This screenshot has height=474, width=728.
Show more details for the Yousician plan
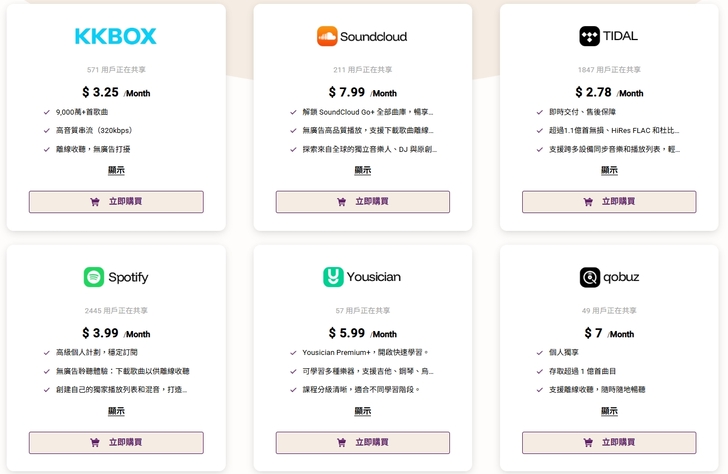pyautogui.click(x=363, y=411)
